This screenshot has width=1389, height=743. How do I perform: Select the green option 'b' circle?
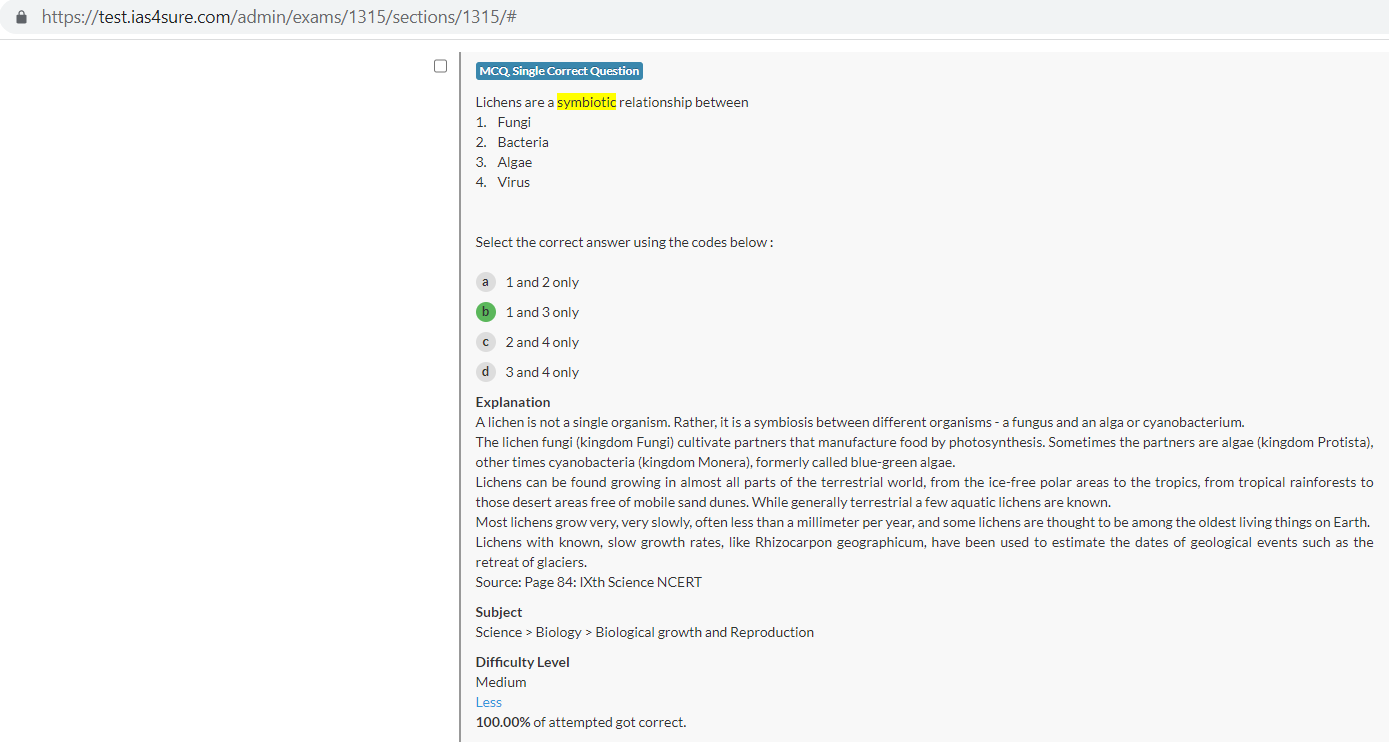coord(485,312)
